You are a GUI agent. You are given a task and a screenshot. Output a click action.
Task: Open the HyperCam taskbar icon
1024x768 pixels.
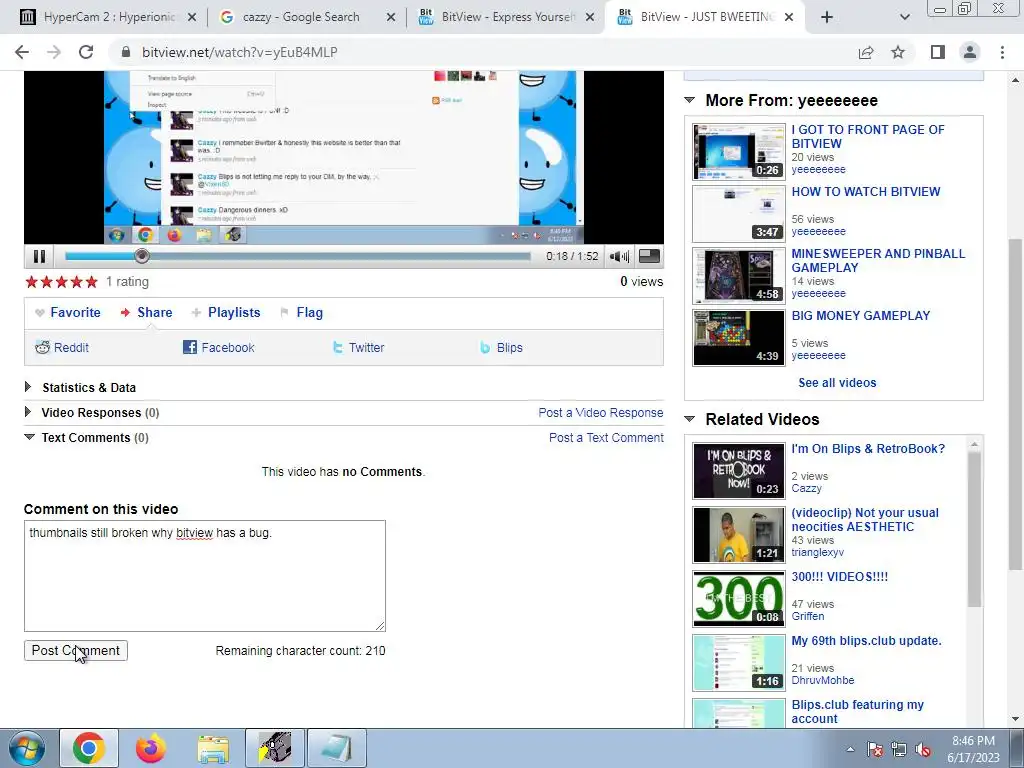(x=275, y=748)
